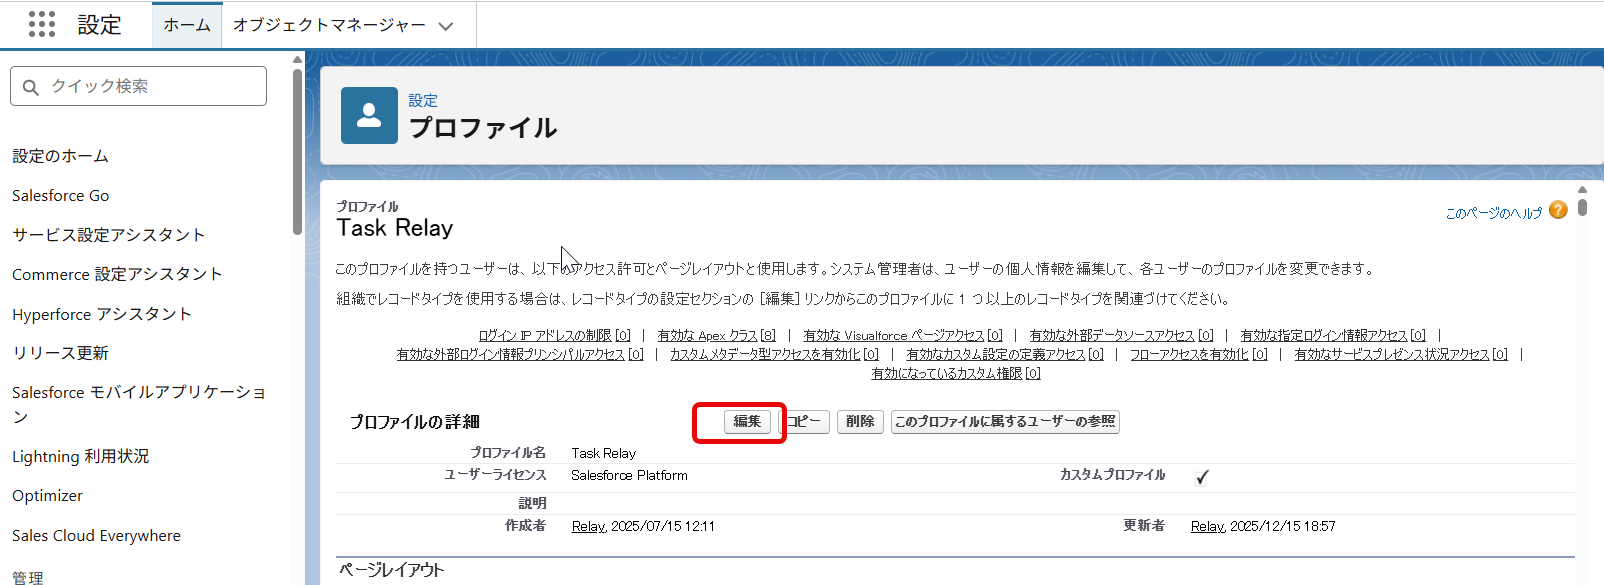Screen dimensions: 1604x585
Task: Click the profile panel scrollbar
Action: point(1582,207)
